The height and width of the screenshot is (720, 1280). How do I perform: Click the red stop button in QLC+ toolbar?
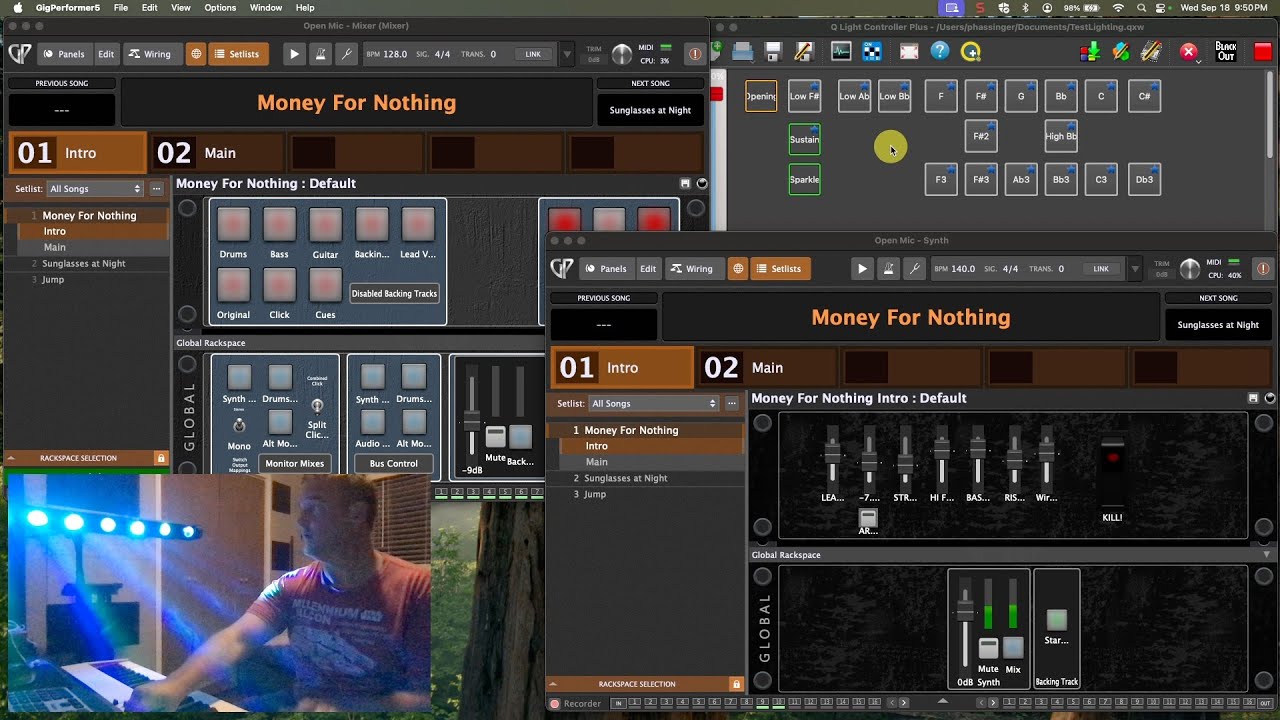pos(1263,51)
